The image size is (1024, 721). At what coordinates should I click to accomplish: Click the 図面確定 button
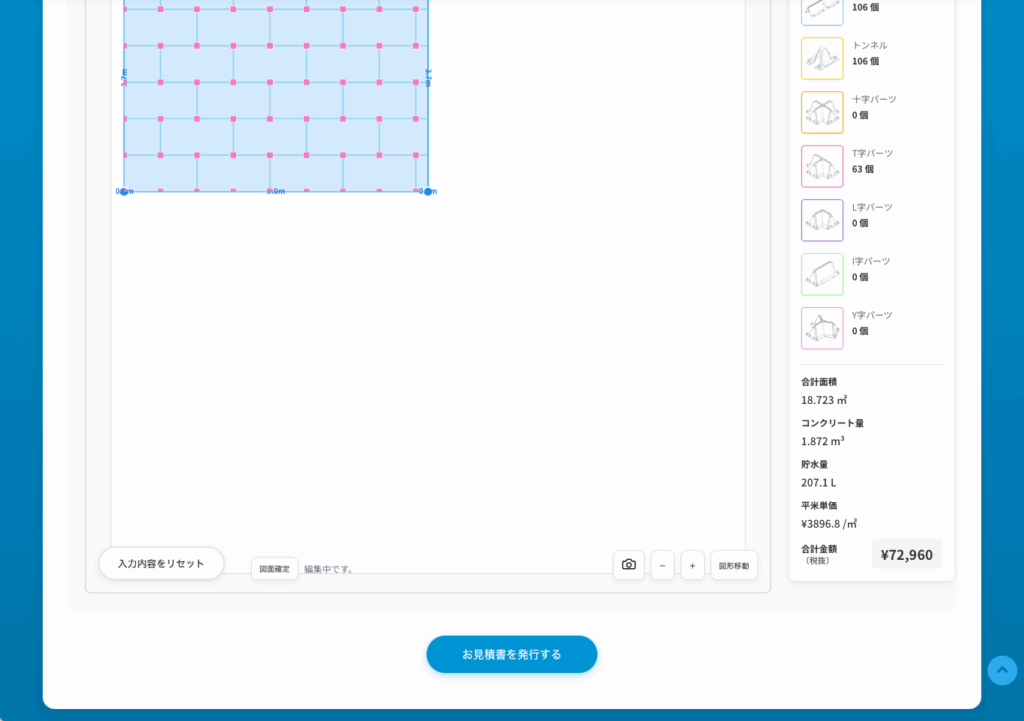pyautogui.click(x=274, y=569)
